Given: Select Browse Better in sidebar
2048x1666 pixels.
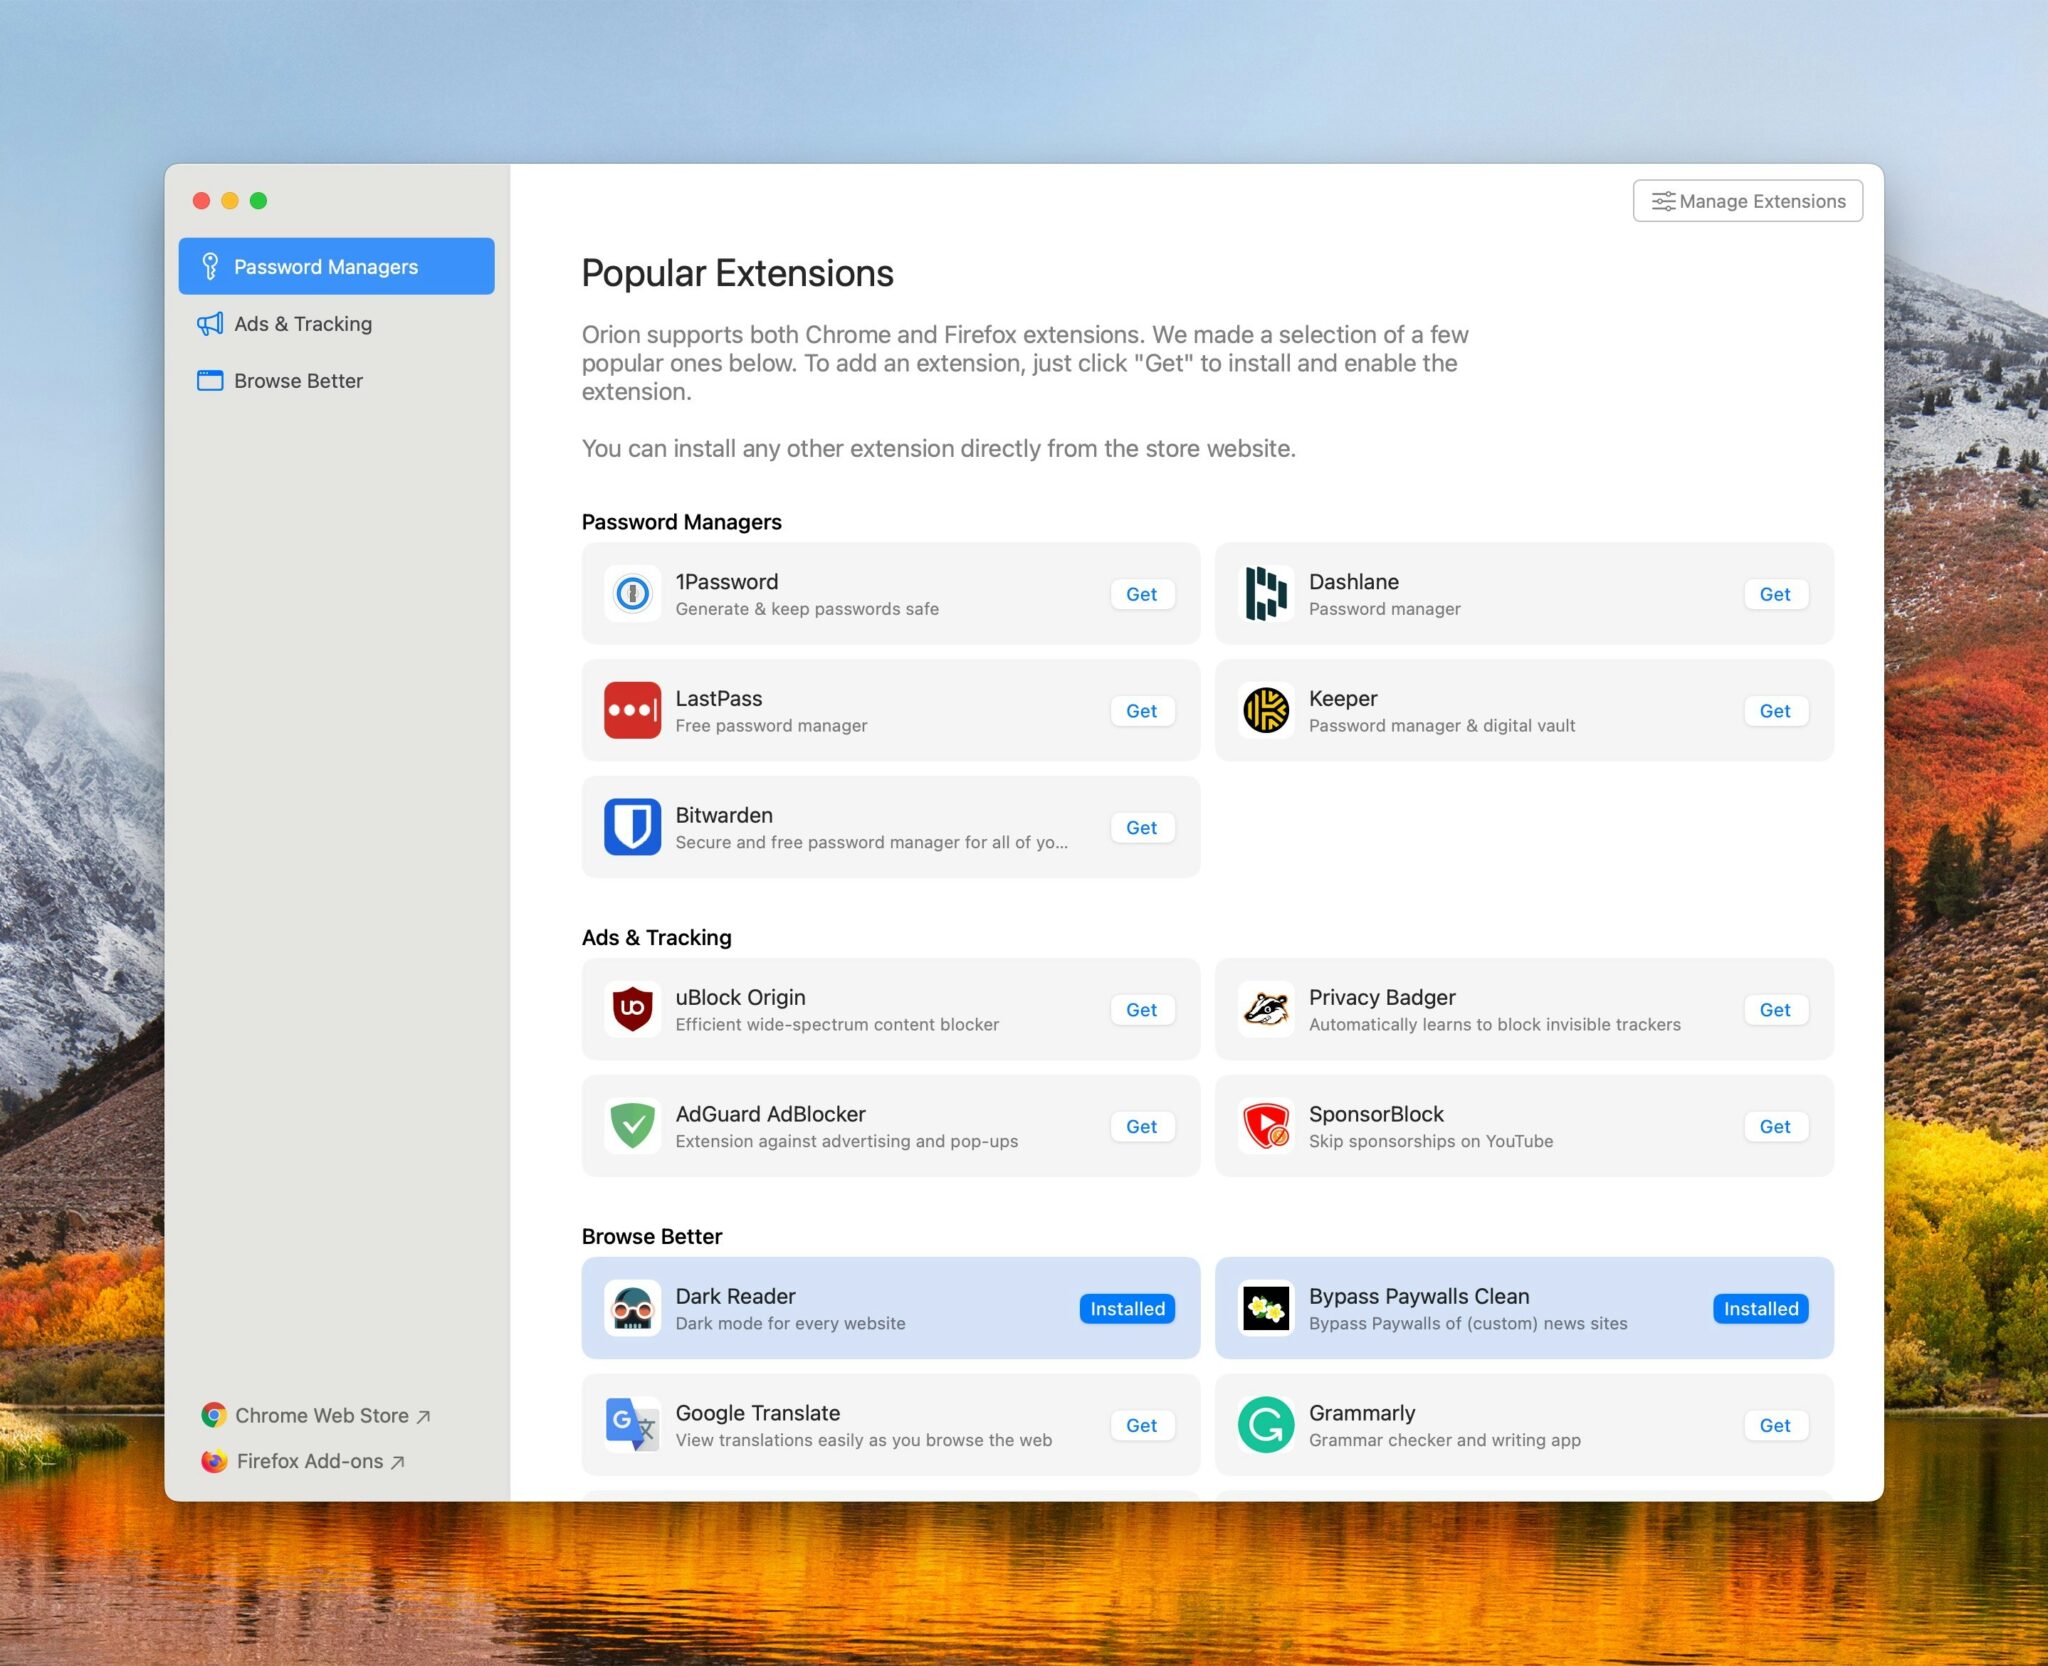Looking at the screenshot, I should pos(298,381).
